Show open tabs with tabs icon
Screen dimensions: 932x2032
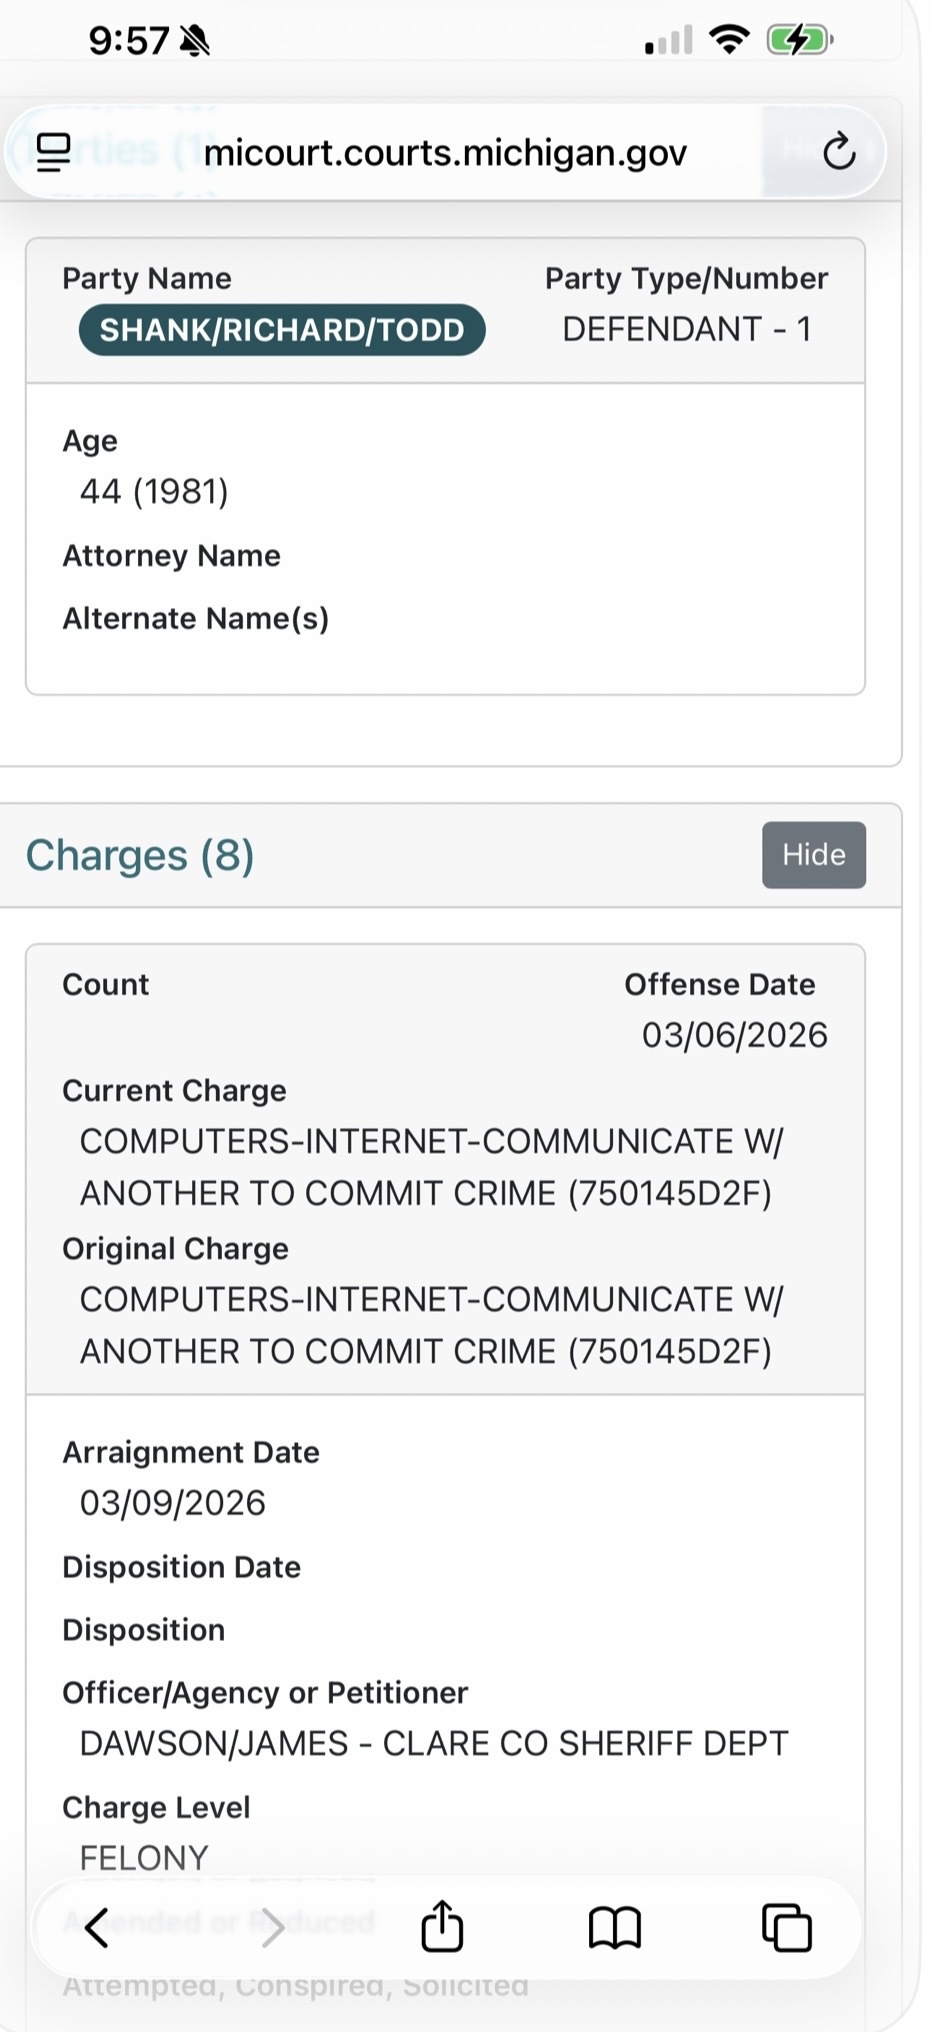pos(787,1926)
